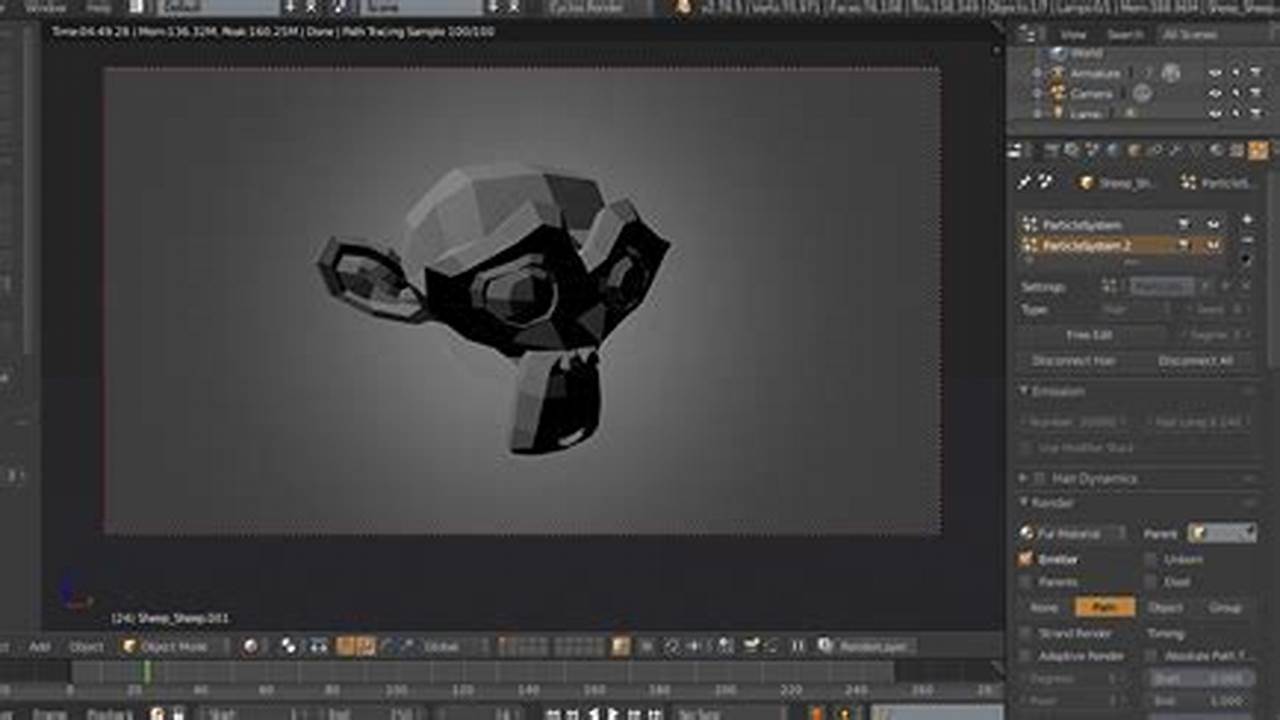Image resolution: width=1280 pixels, height=720 pixels.
Task: Select the rotation manipulator widget icon
Action: 388,646
